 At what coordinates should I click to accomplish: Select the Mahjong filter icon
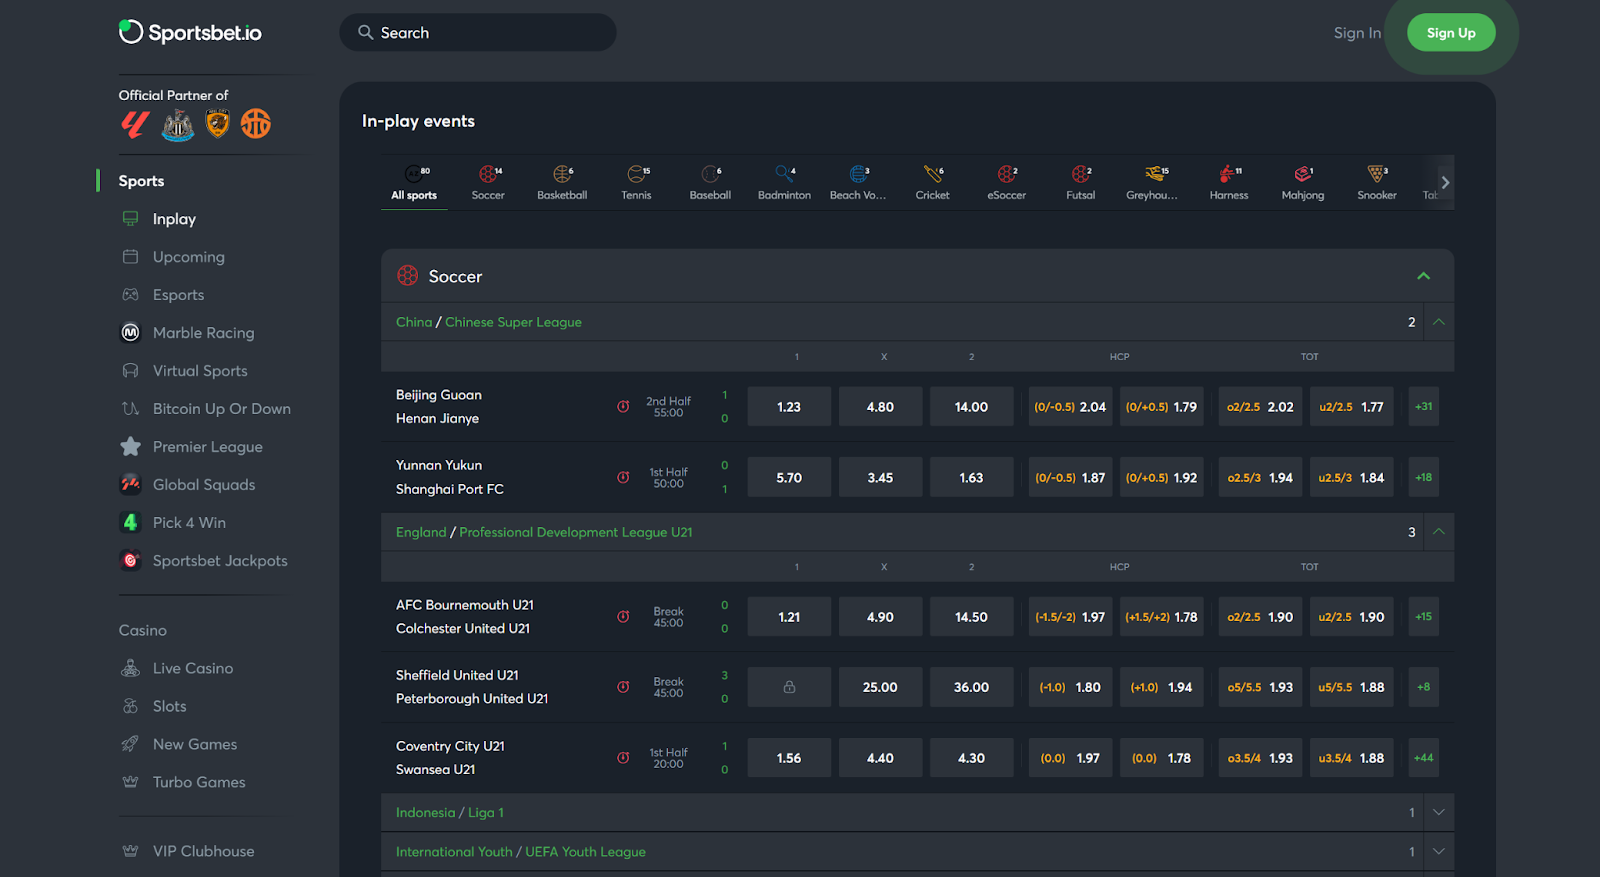click(1303, 174)
